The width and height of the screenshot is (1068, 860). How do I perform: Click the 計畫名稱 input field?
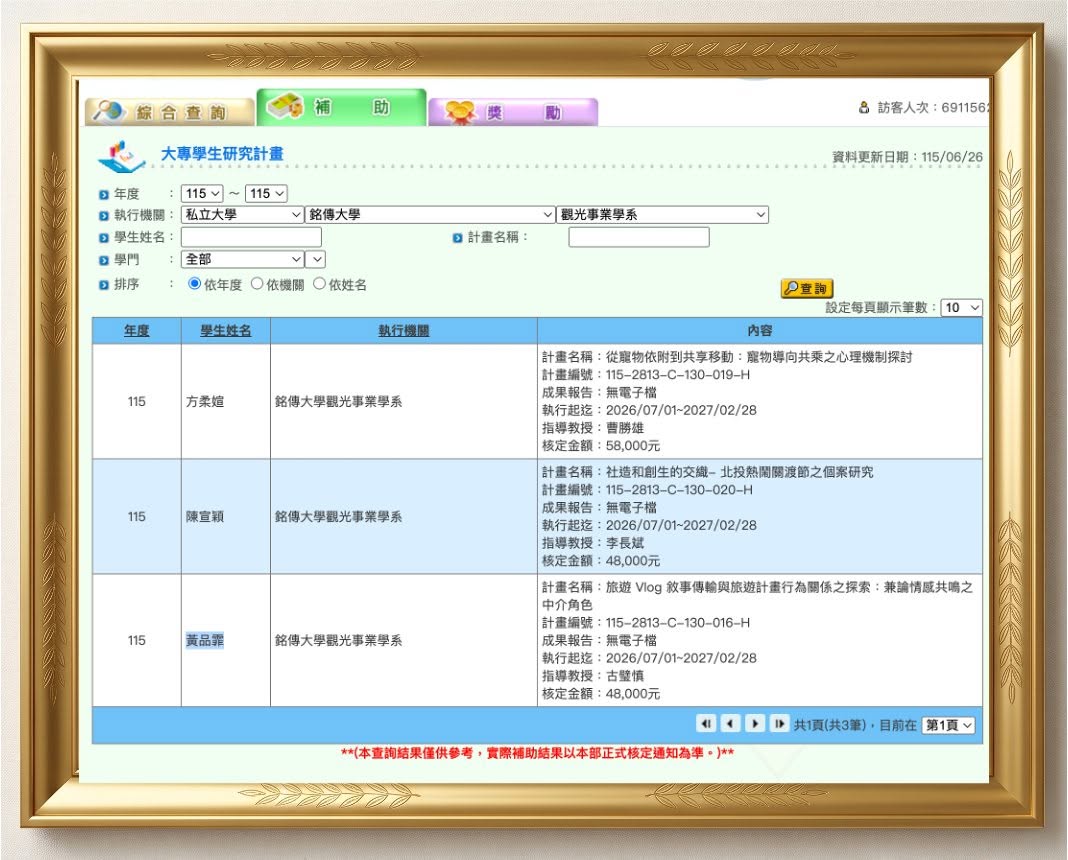point(639,237)
